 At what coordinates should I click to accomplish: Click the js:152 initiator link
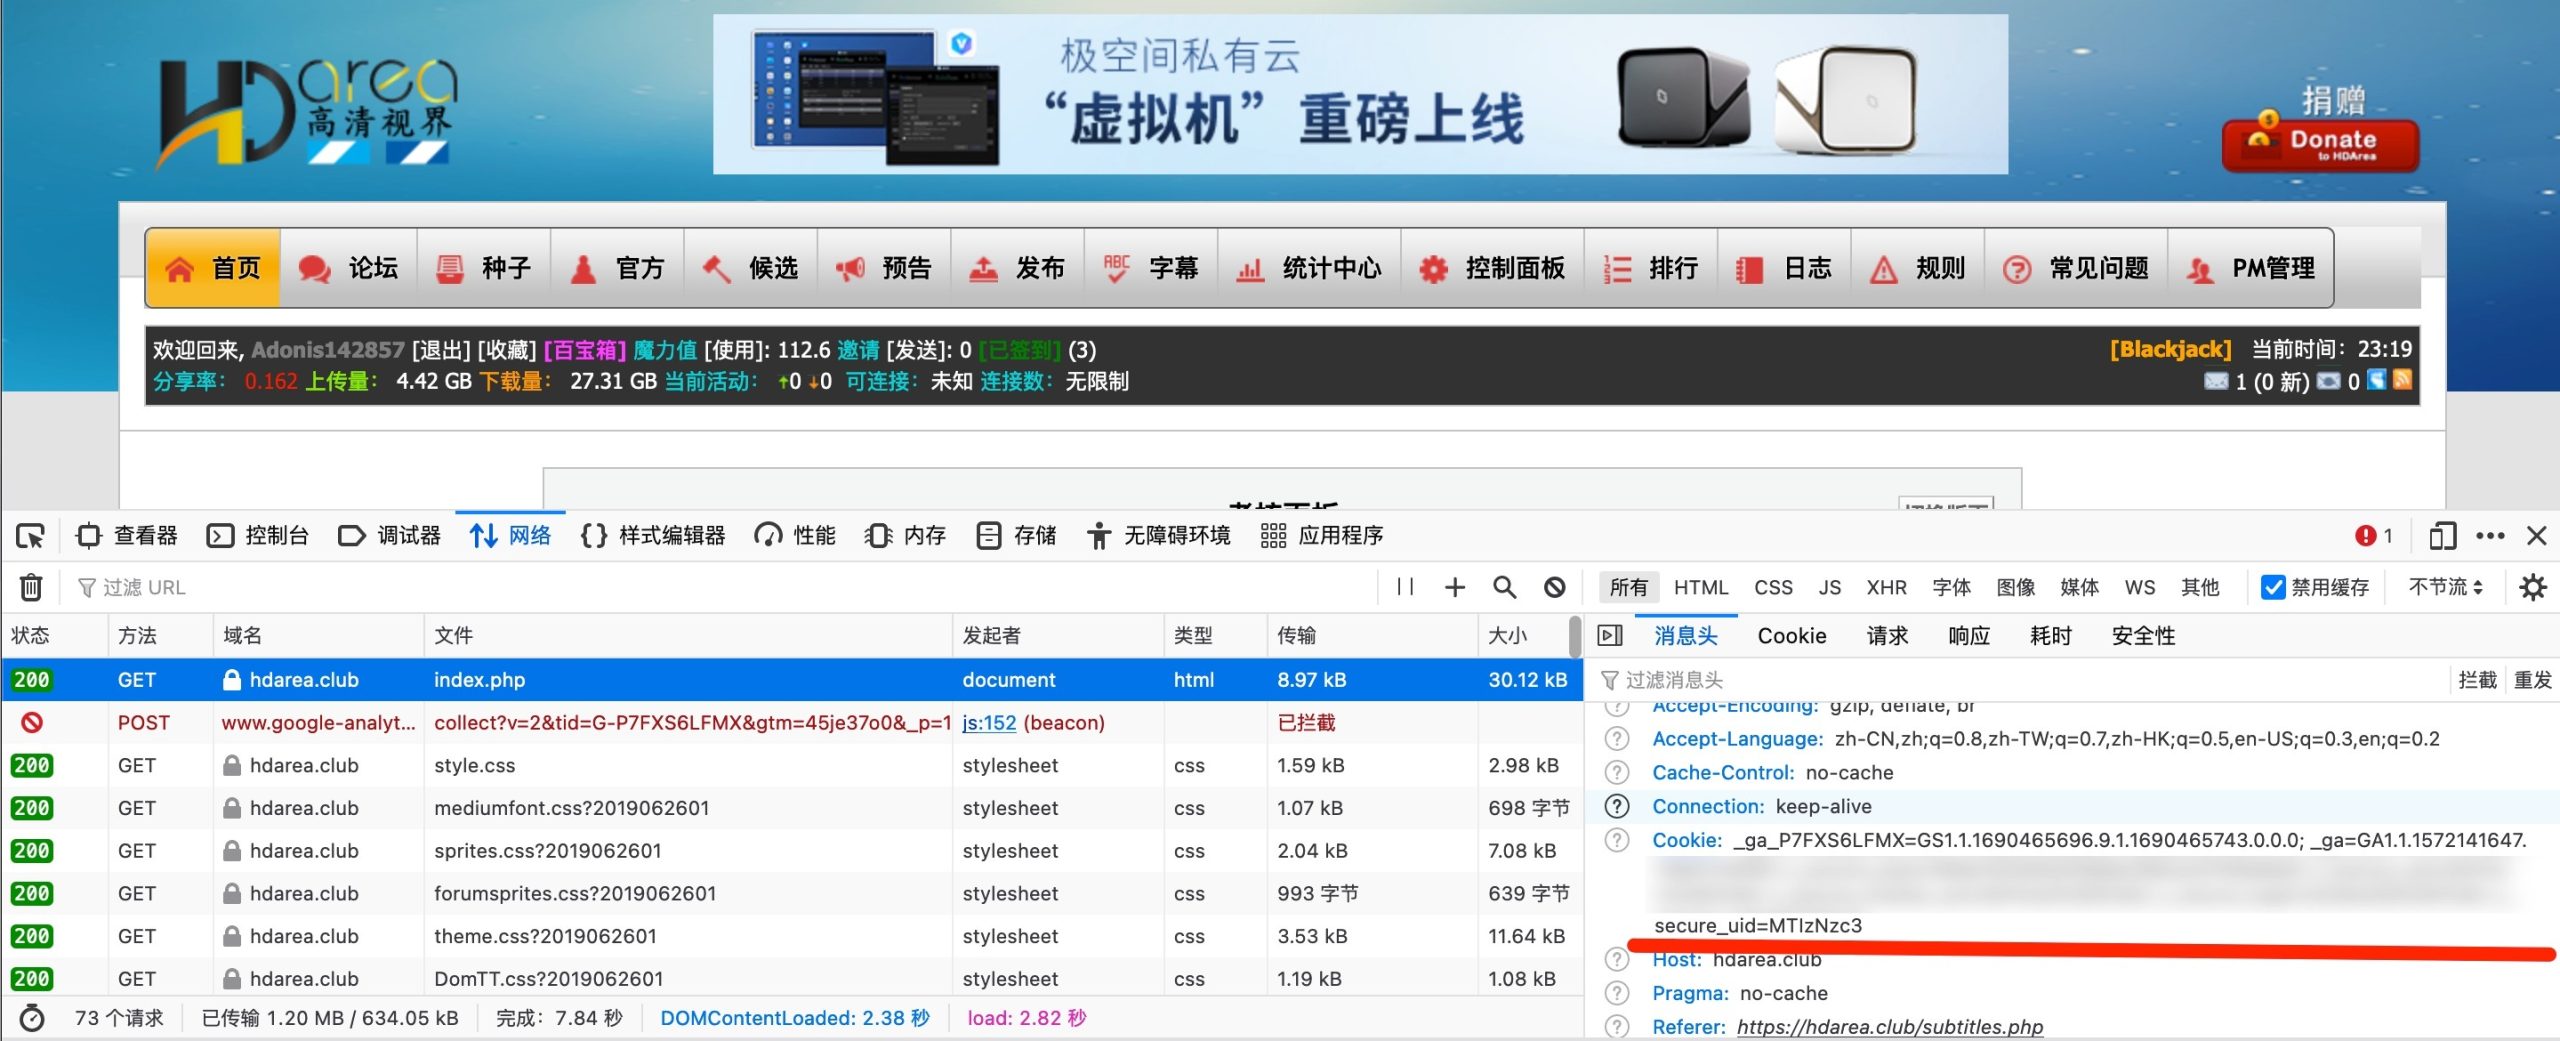[988, 723]
